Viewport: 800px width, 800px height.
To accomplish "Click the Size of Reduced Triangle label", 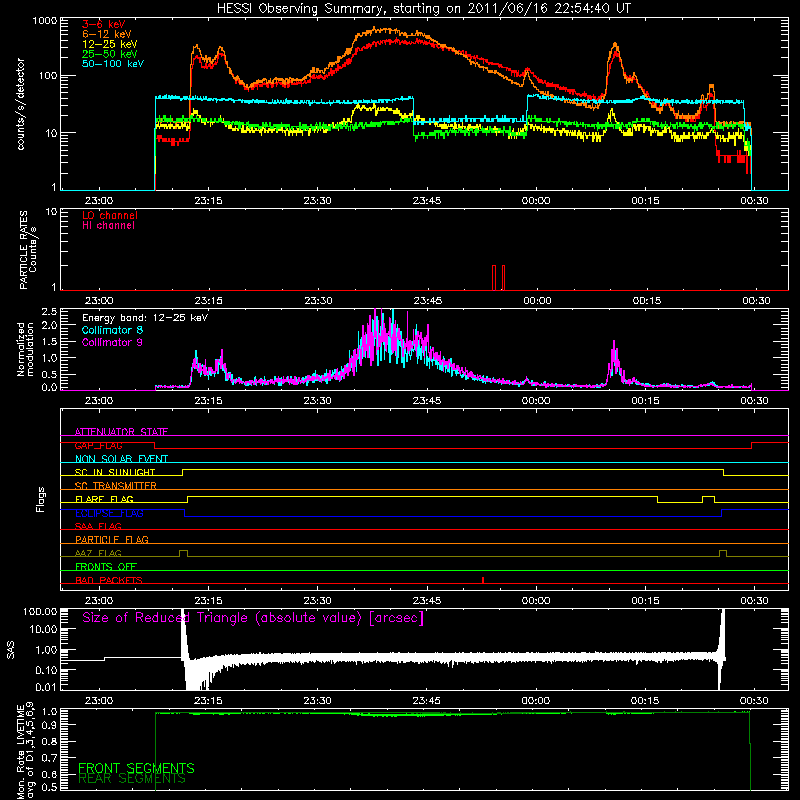I will coord(253,618).
